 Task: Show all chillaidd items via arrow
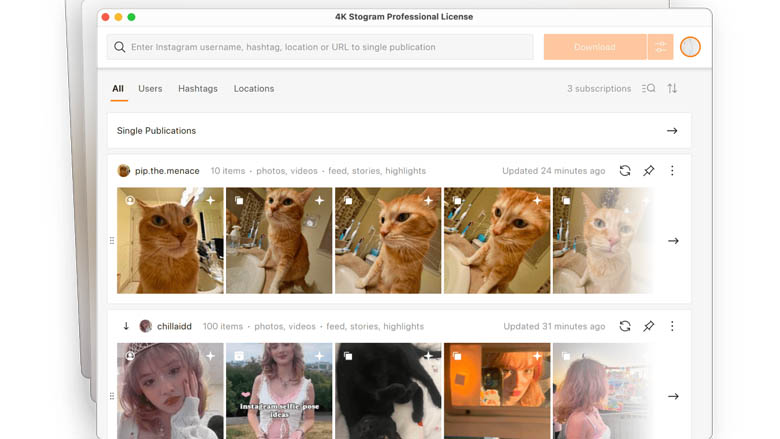tap(673, 396)
